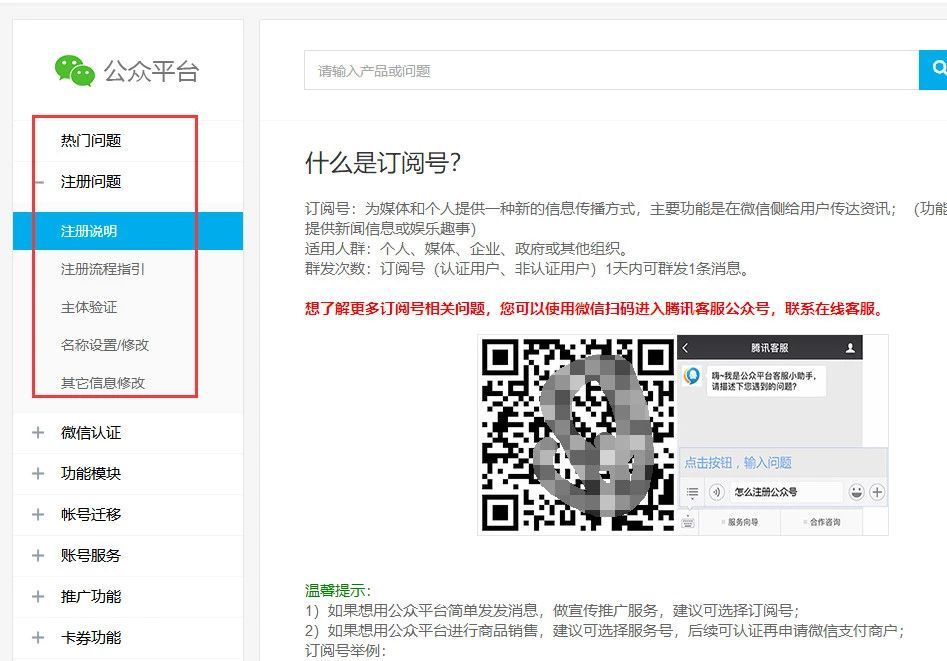
Task: Click the blue search magnifier button
Action: pyautogui.click(x=934, y=70)
